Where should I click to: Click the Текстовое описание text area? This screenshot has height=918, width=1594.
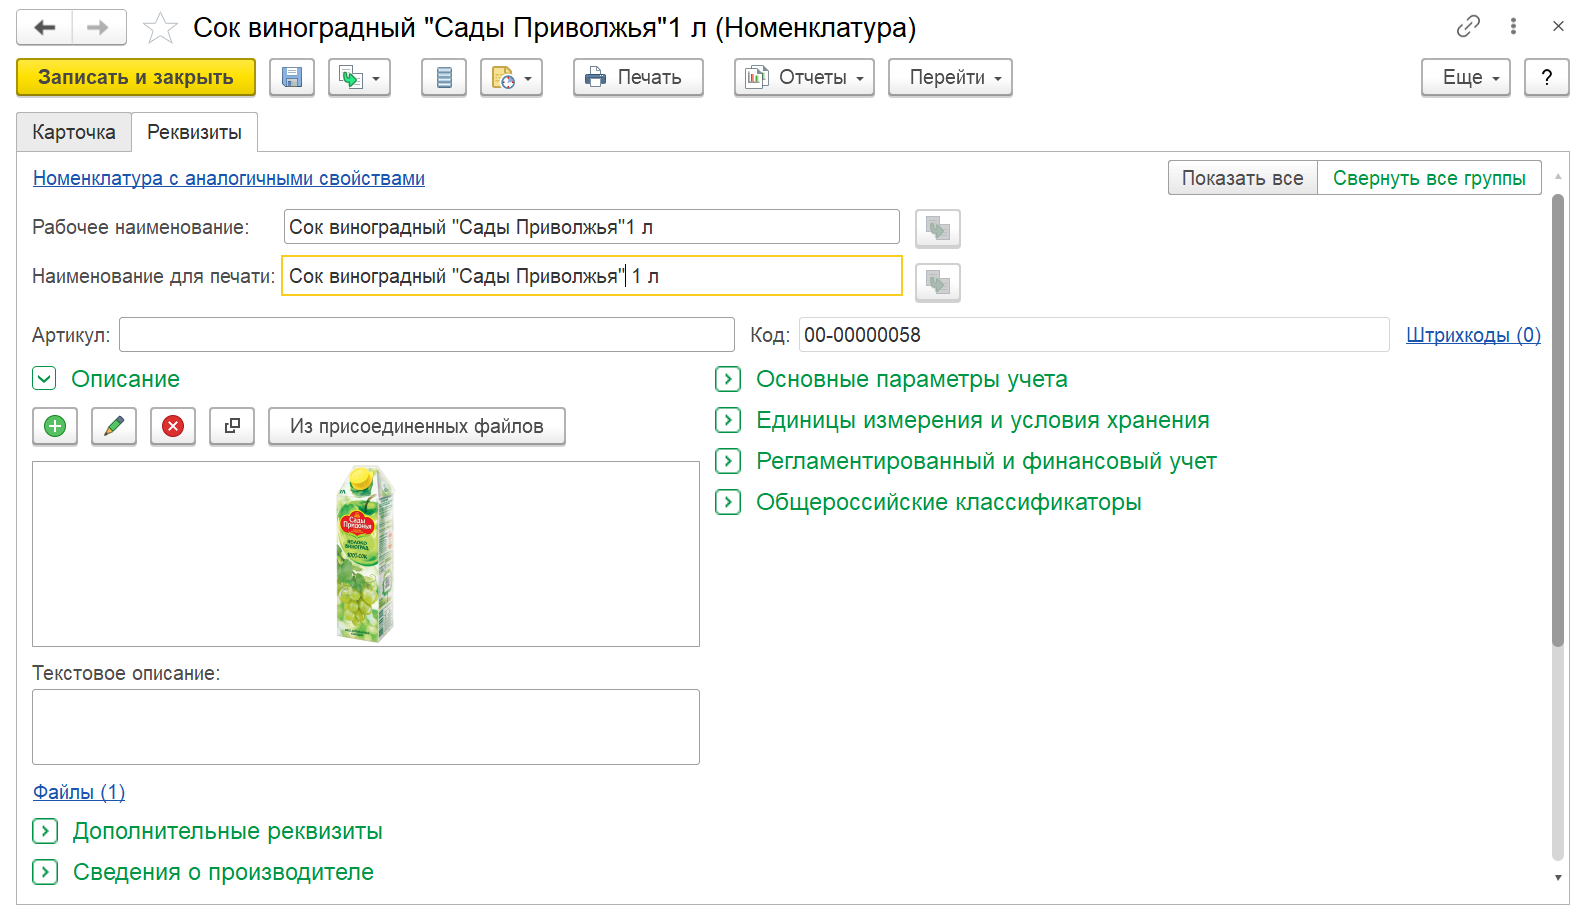[366, 727]
